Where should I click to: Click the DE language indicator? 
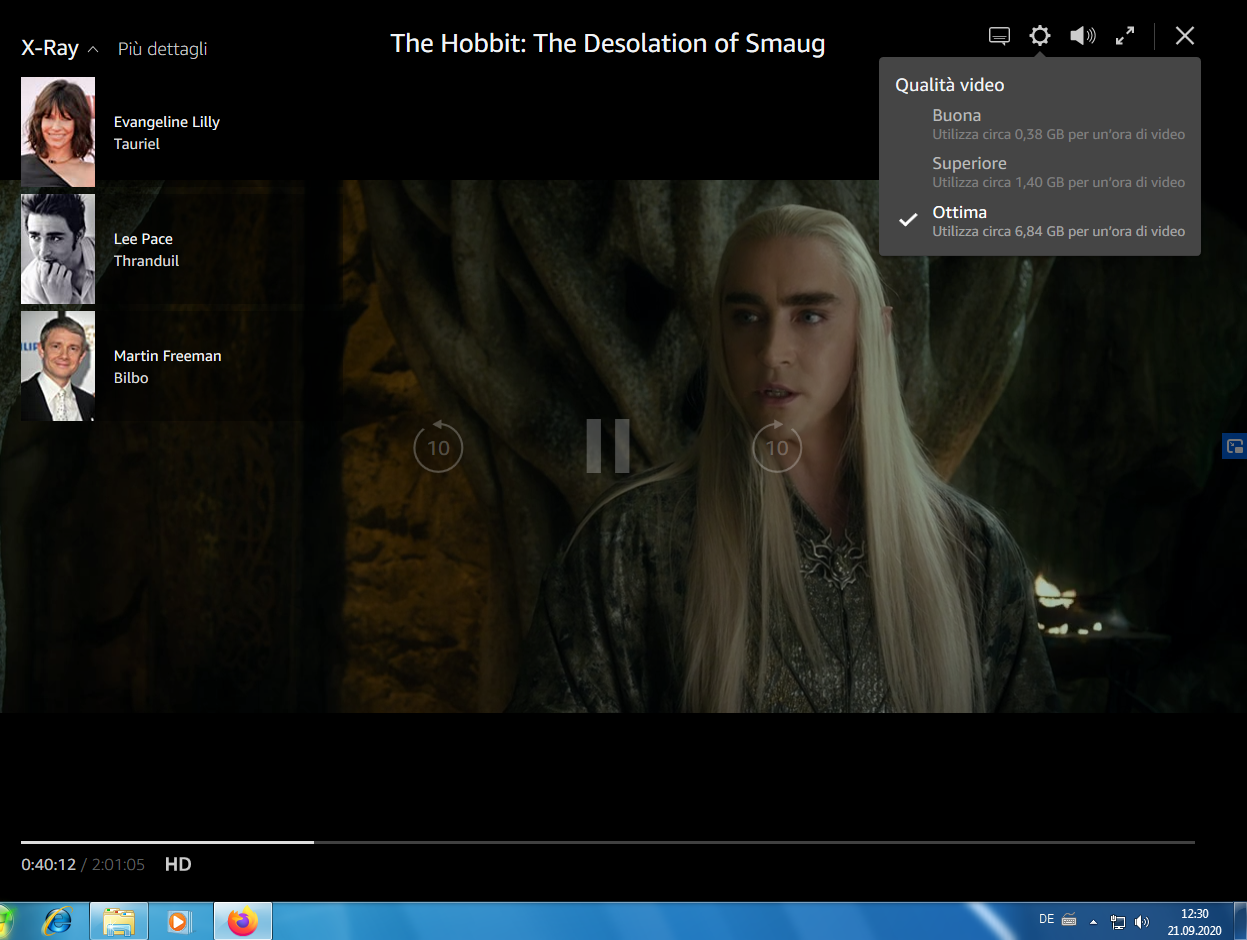point(1046,919)
